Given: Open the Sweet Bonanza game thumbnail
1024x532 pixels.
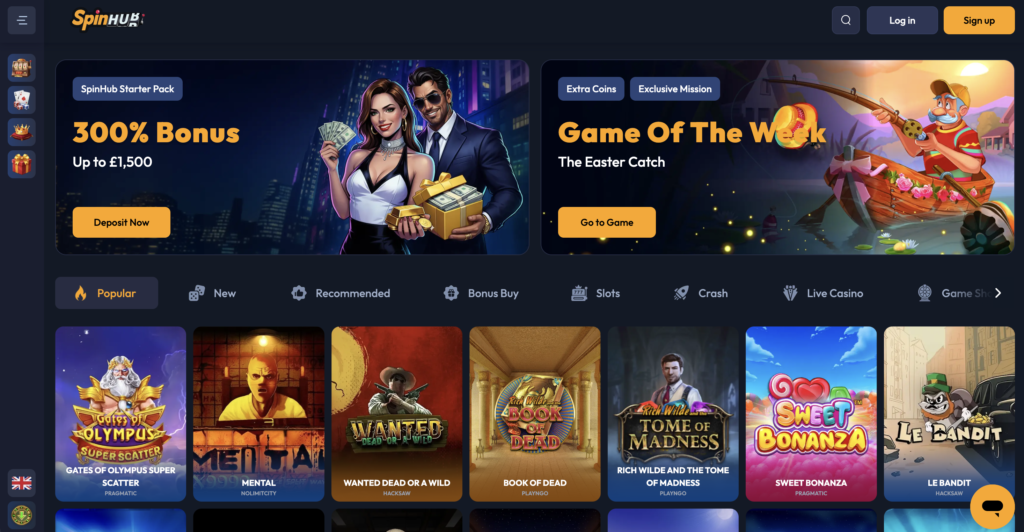Looking at the screenshot, I should tap(811, 414).
